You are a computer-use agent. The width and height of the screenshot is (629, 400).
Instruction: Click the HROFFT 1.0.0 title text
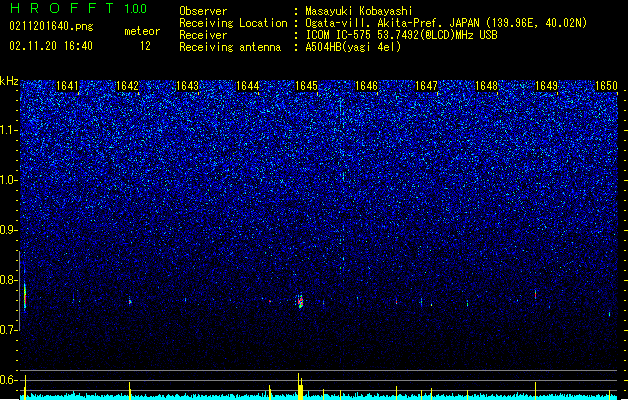point(79,8)
